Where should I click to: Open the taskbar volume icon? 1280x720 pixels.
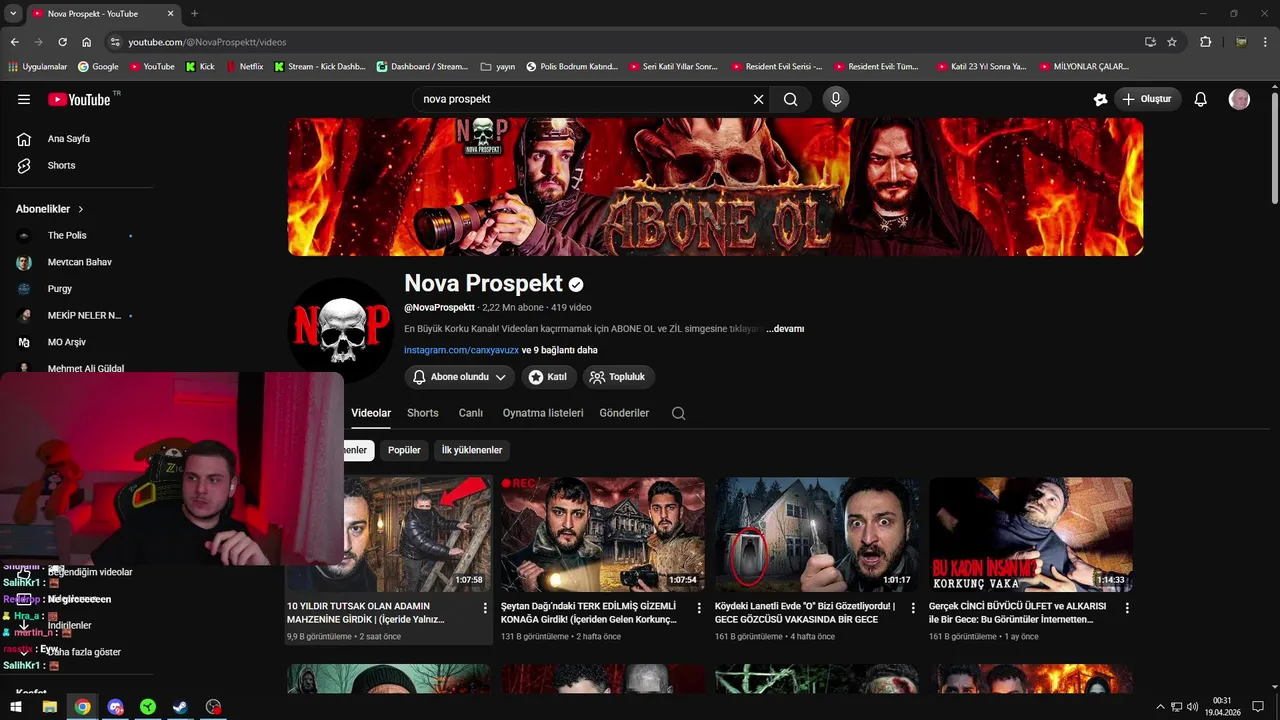1192,707
